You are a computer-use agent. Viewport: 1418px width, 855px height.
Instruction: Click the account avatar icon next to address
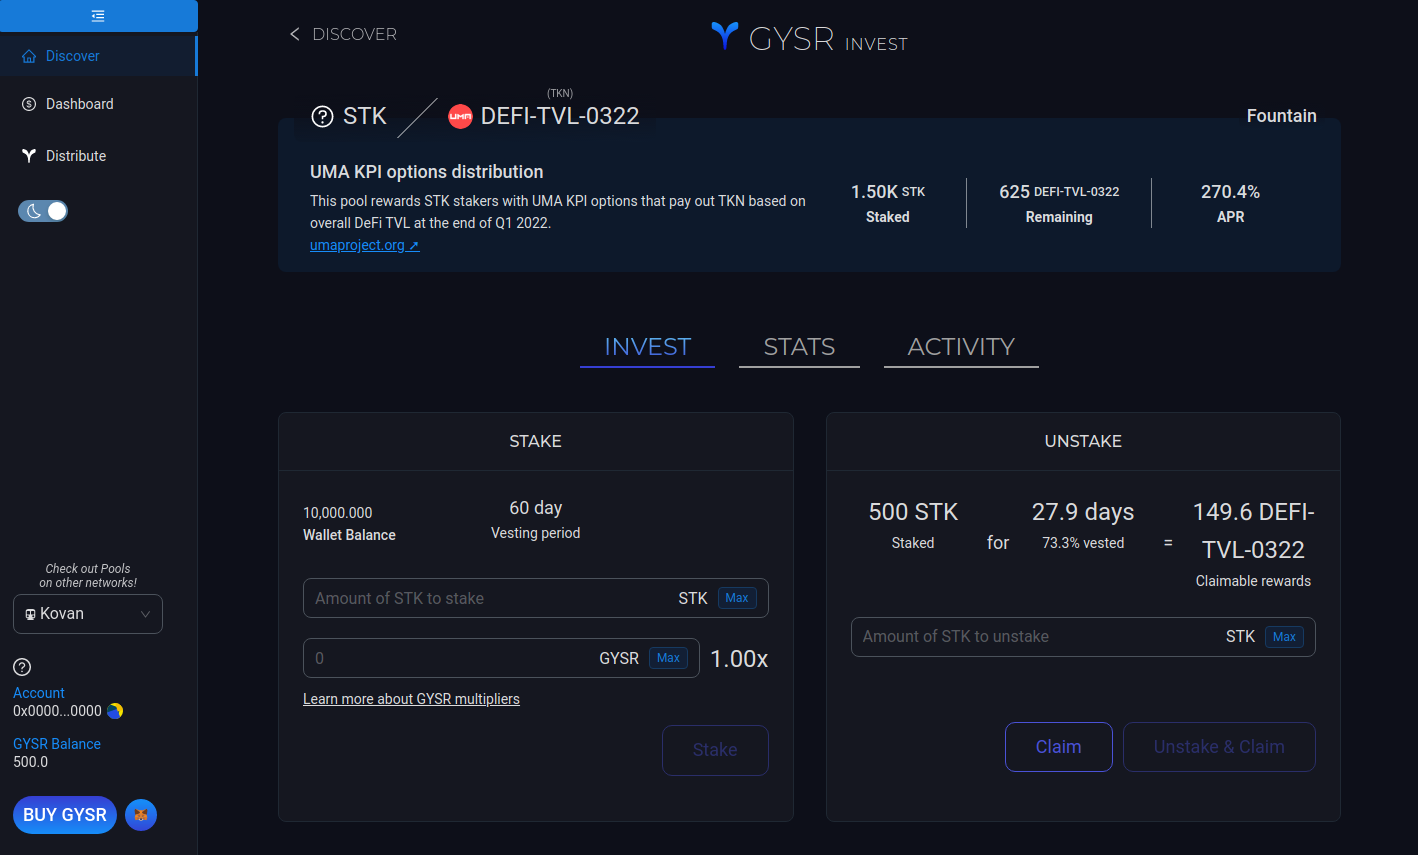pyautogui.click(x=115, y=711)
